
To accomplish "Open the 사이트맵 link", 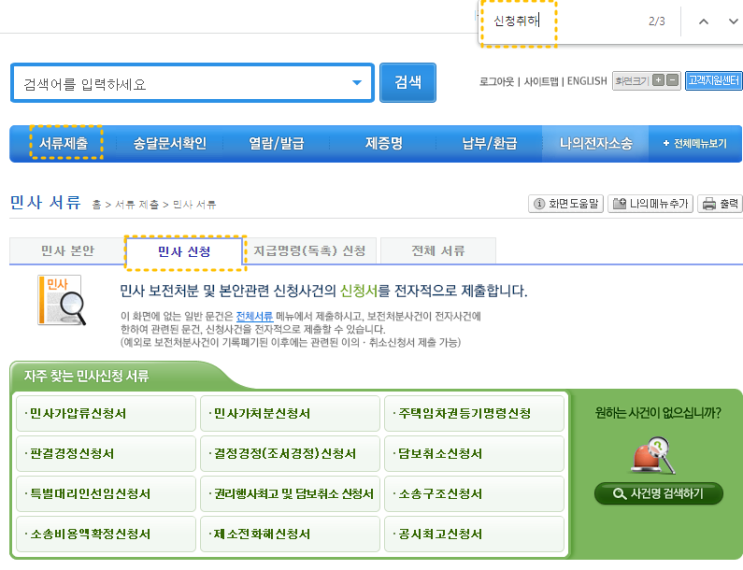I will [541, 81].
